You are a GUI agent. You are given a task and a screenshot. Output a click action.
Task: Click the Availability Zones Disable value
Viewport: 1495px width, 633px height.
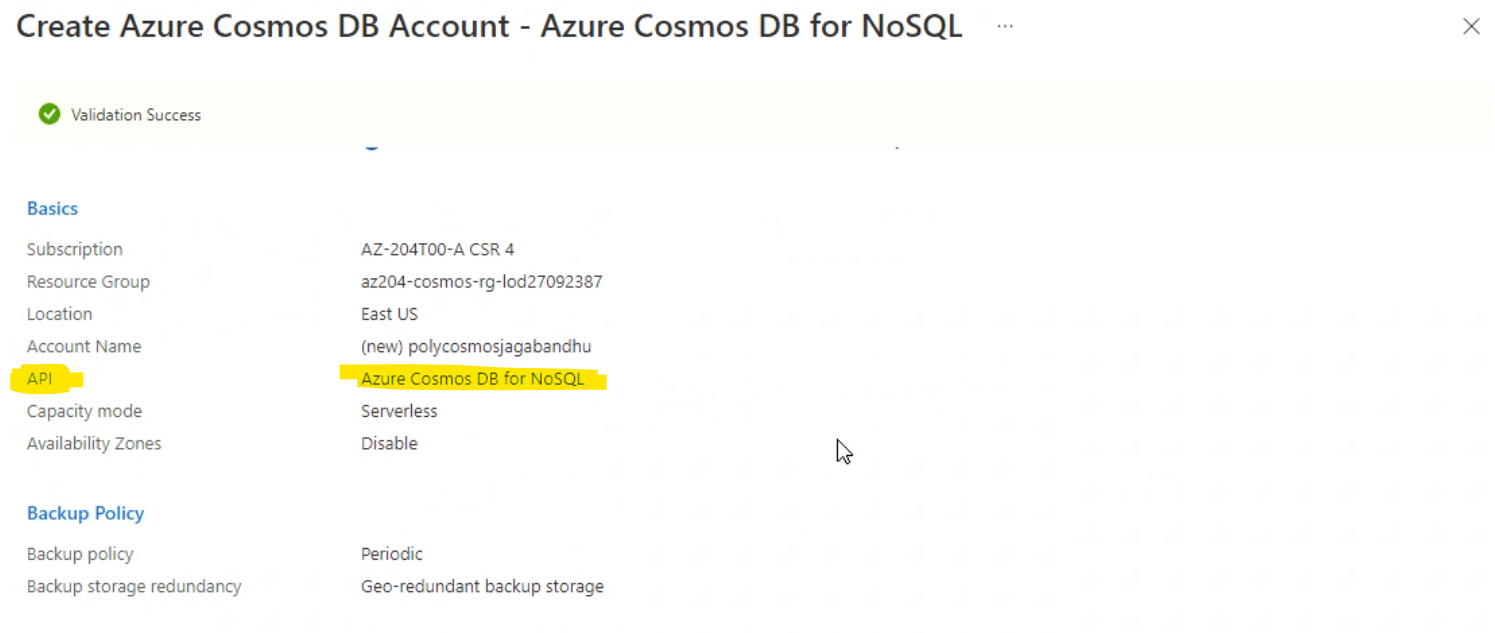389,443
